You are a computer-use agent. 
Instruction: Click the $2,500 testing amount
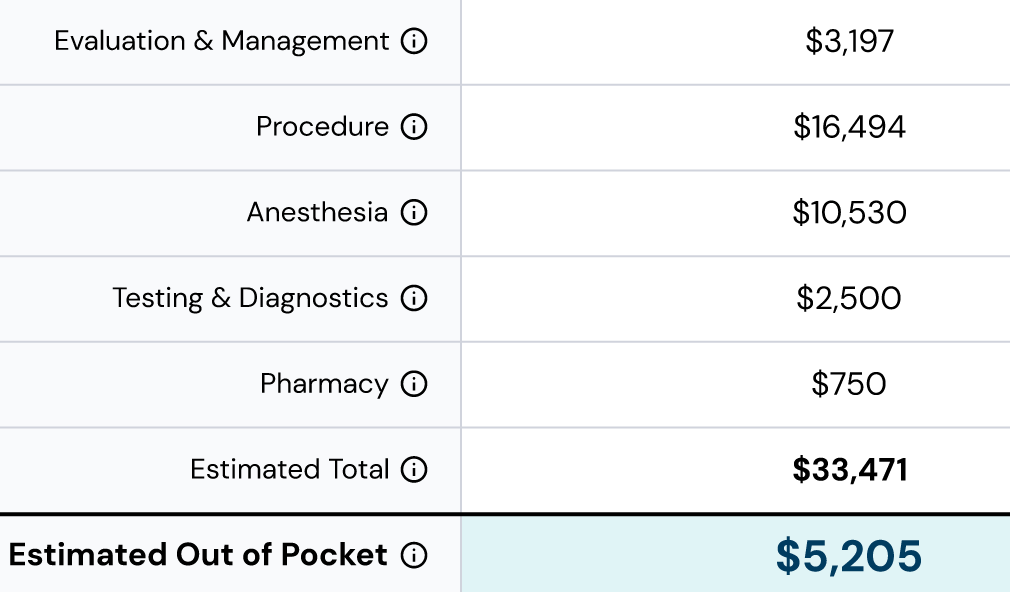pos(849,299)
